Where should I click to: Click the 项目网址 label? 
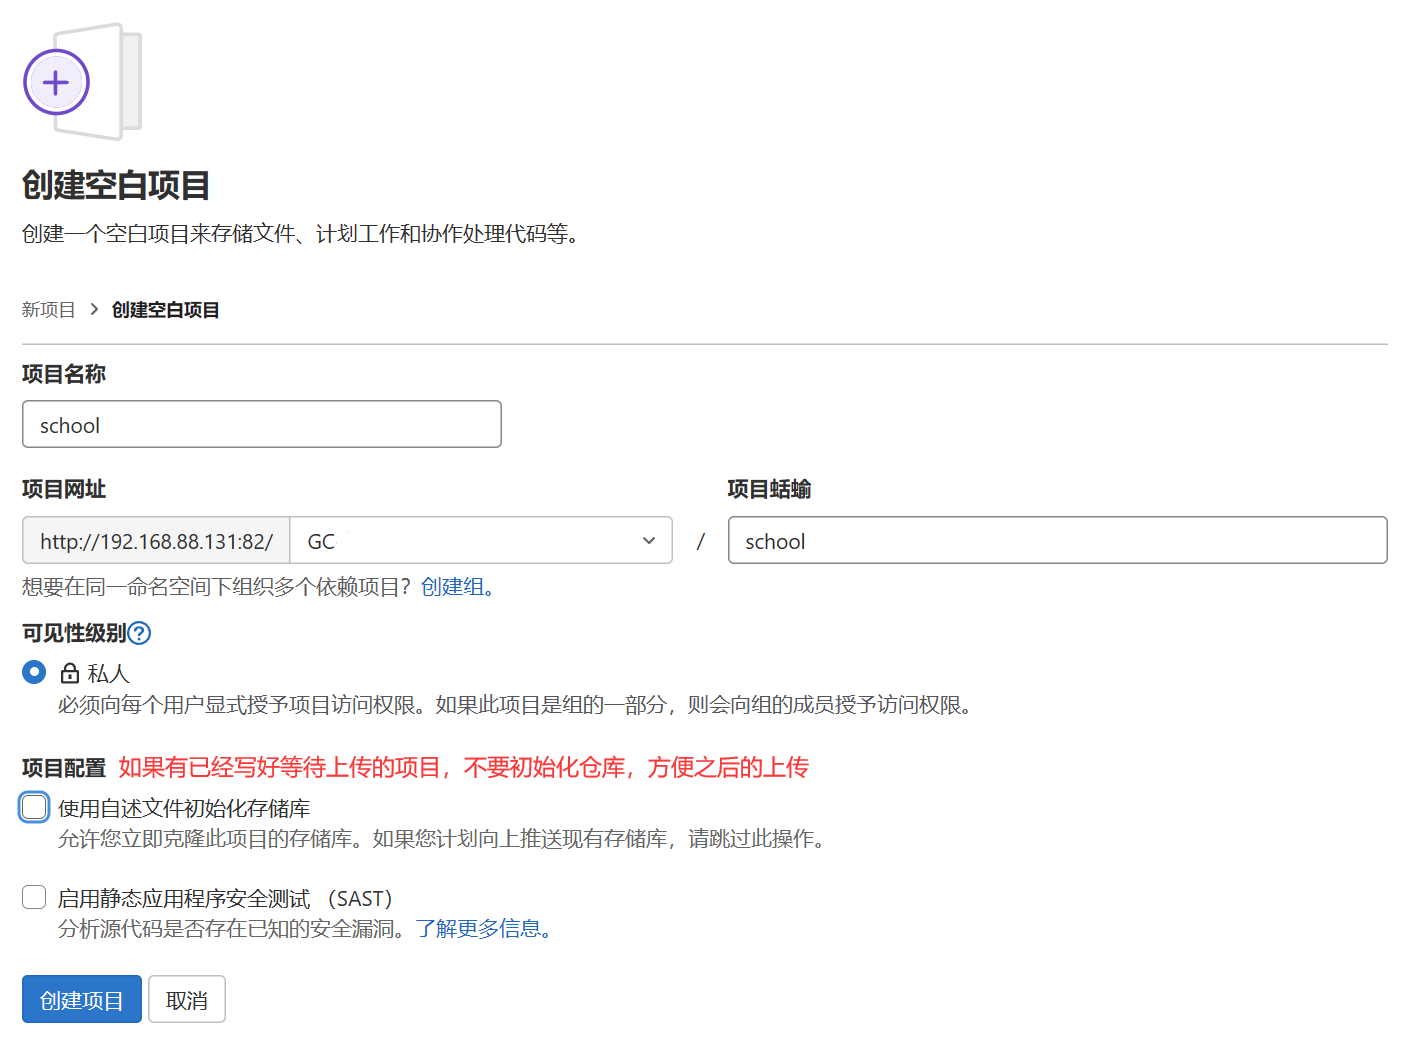[x=64, y=489]
